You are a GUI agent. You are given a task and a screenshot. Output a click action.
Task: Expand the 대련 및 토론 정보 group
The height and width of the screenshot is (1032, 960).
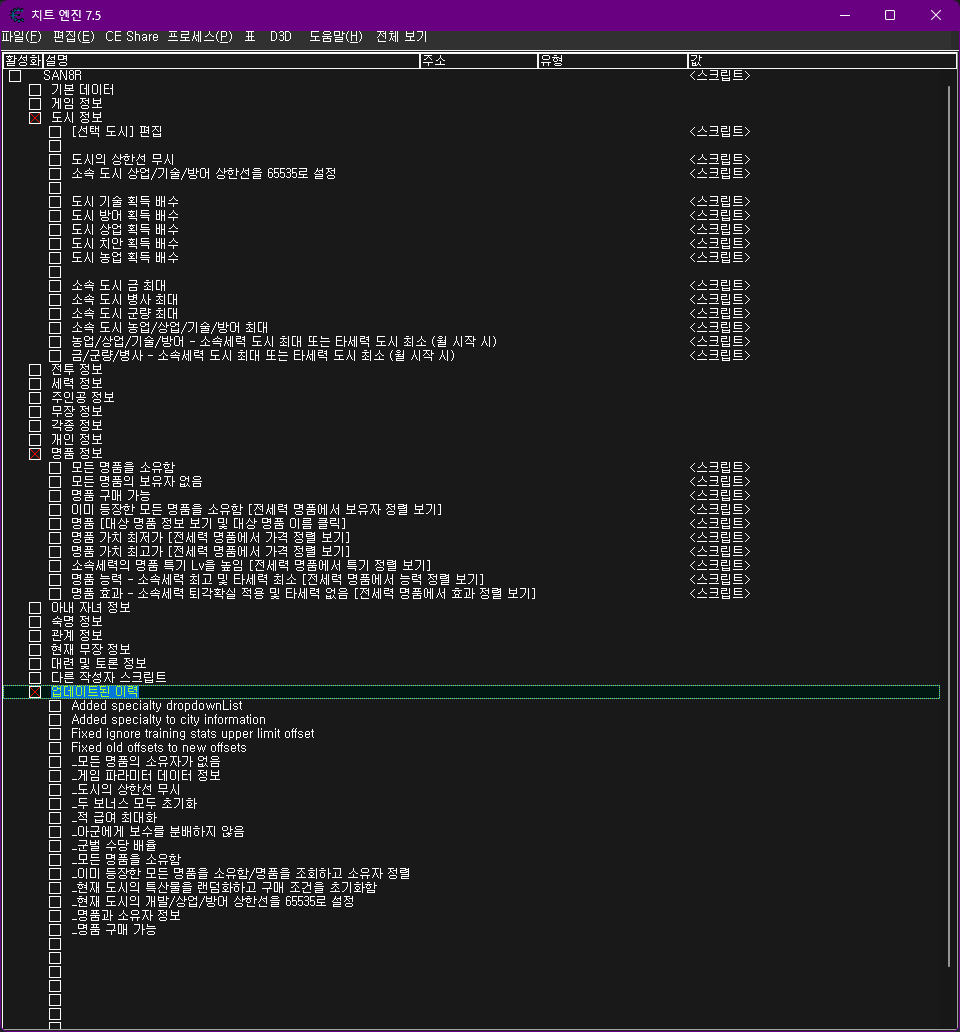pos(36,664)
